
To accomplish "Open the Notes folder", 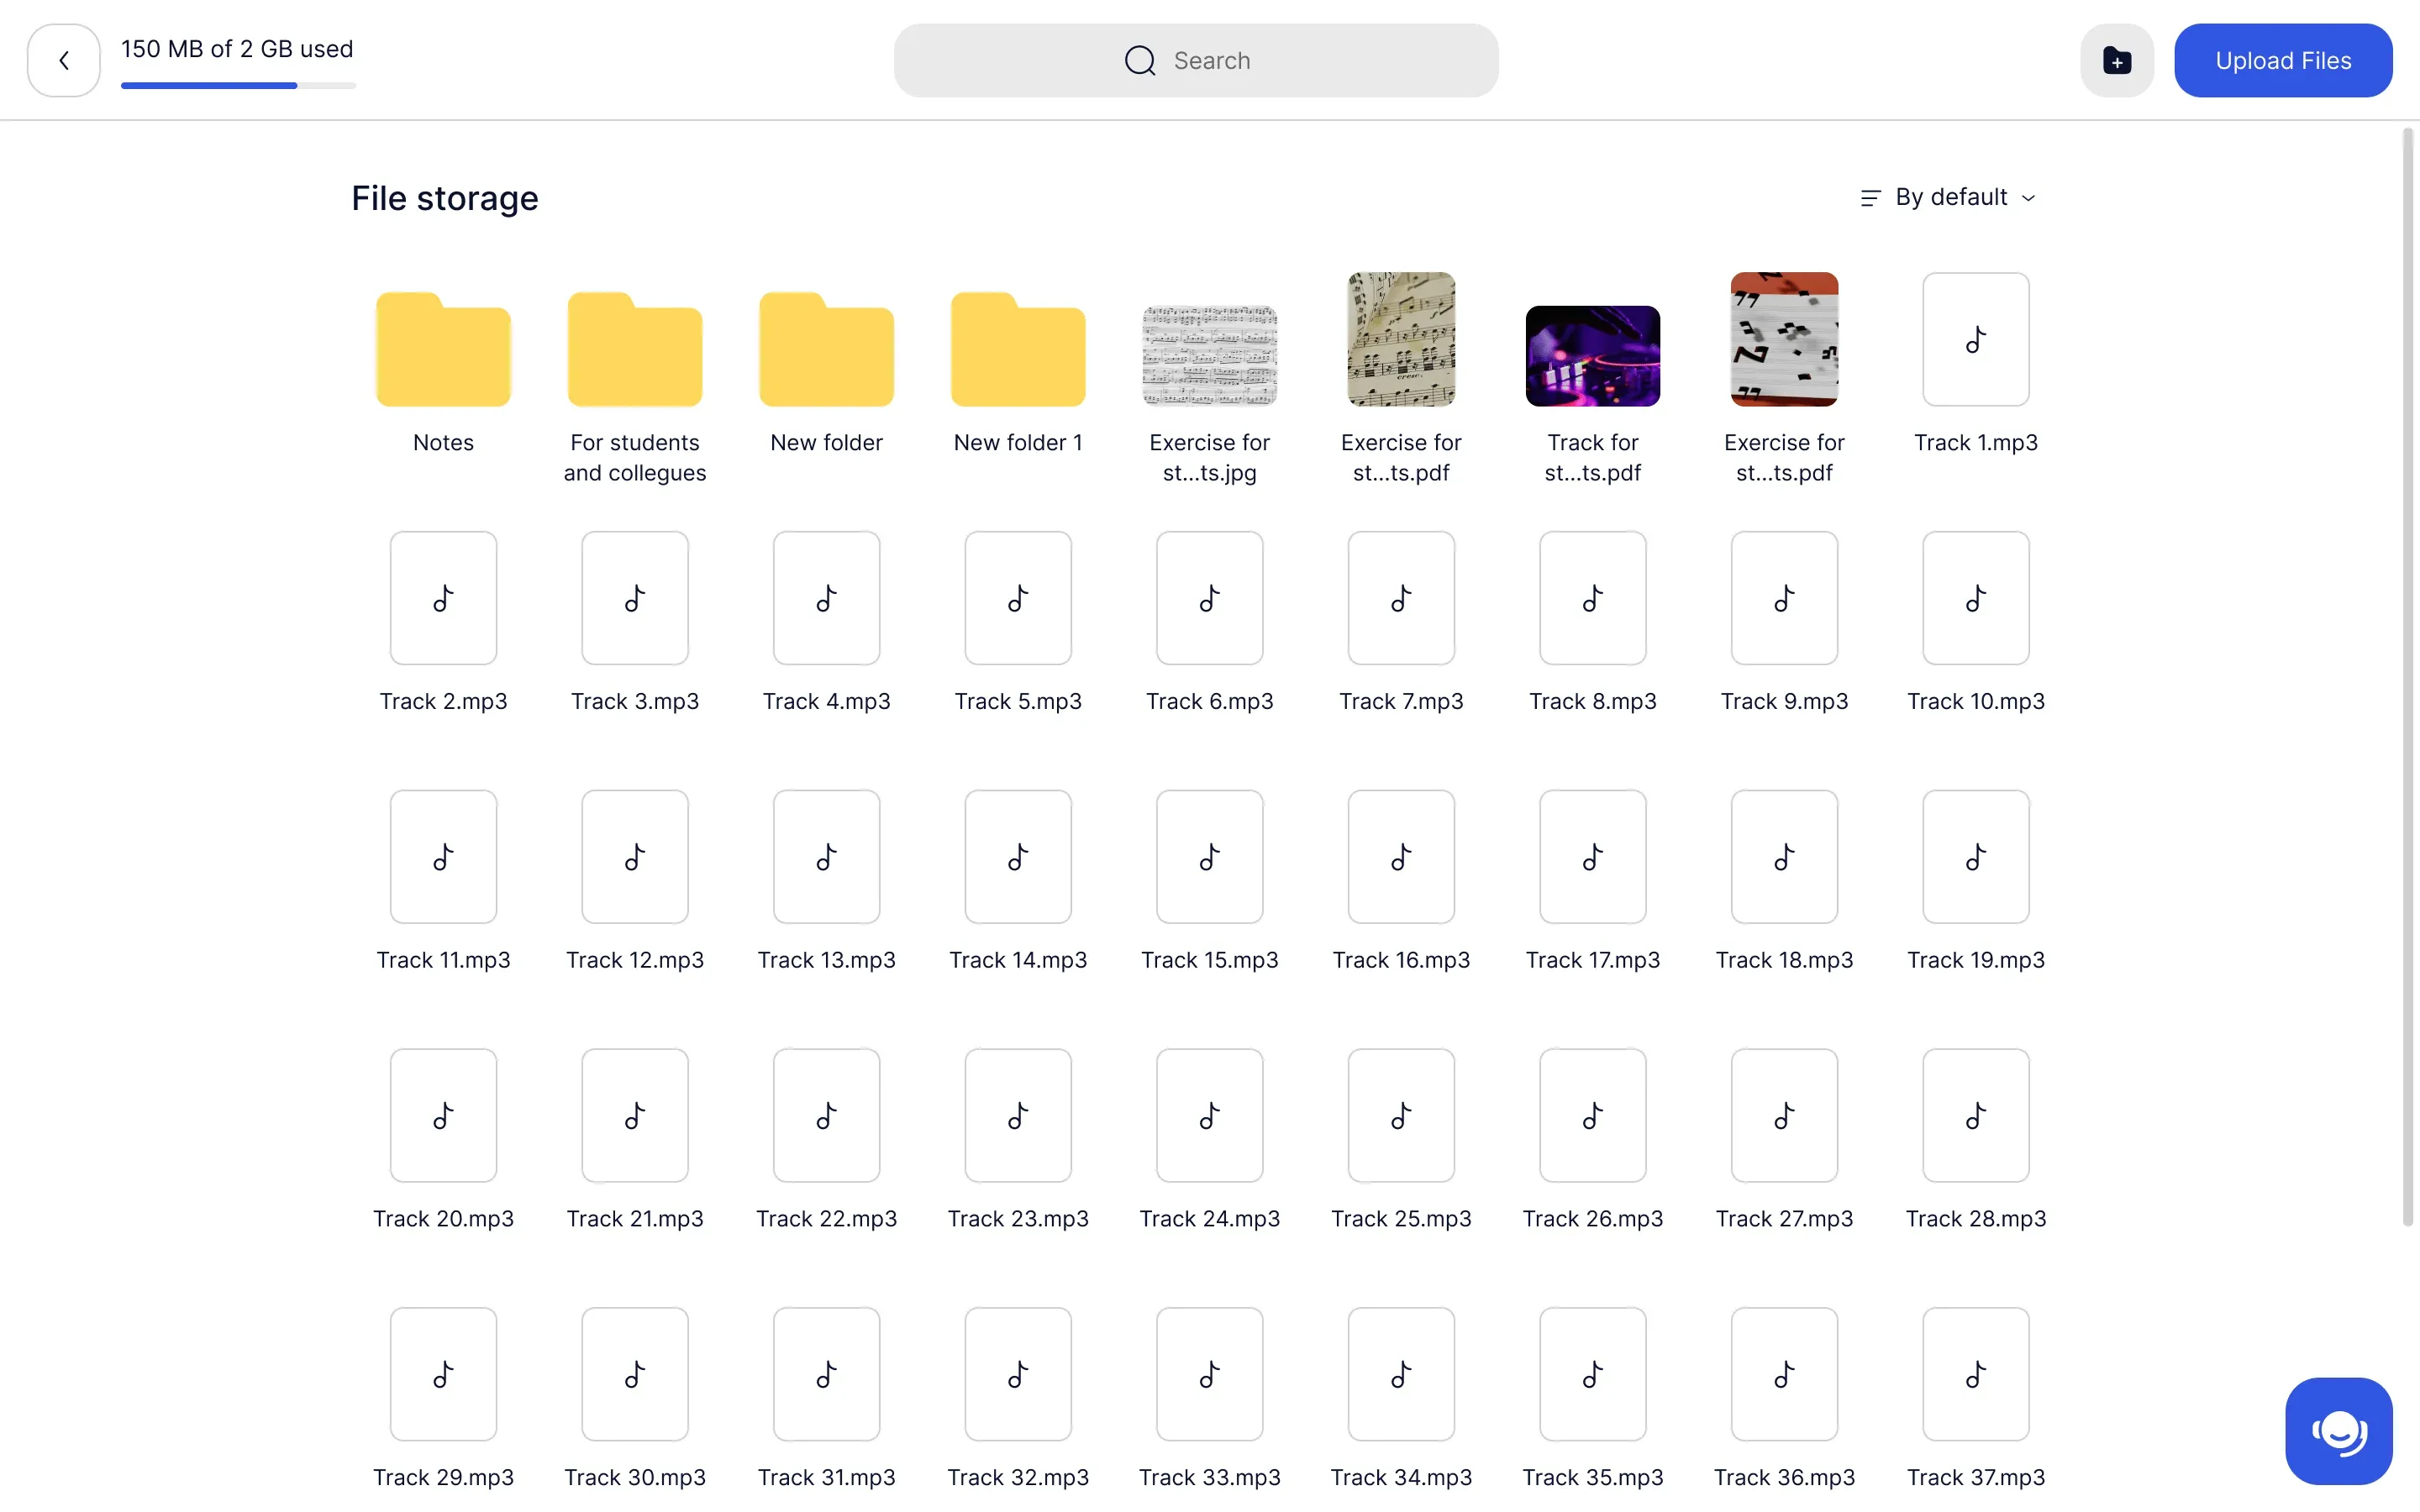I will 443,351.
